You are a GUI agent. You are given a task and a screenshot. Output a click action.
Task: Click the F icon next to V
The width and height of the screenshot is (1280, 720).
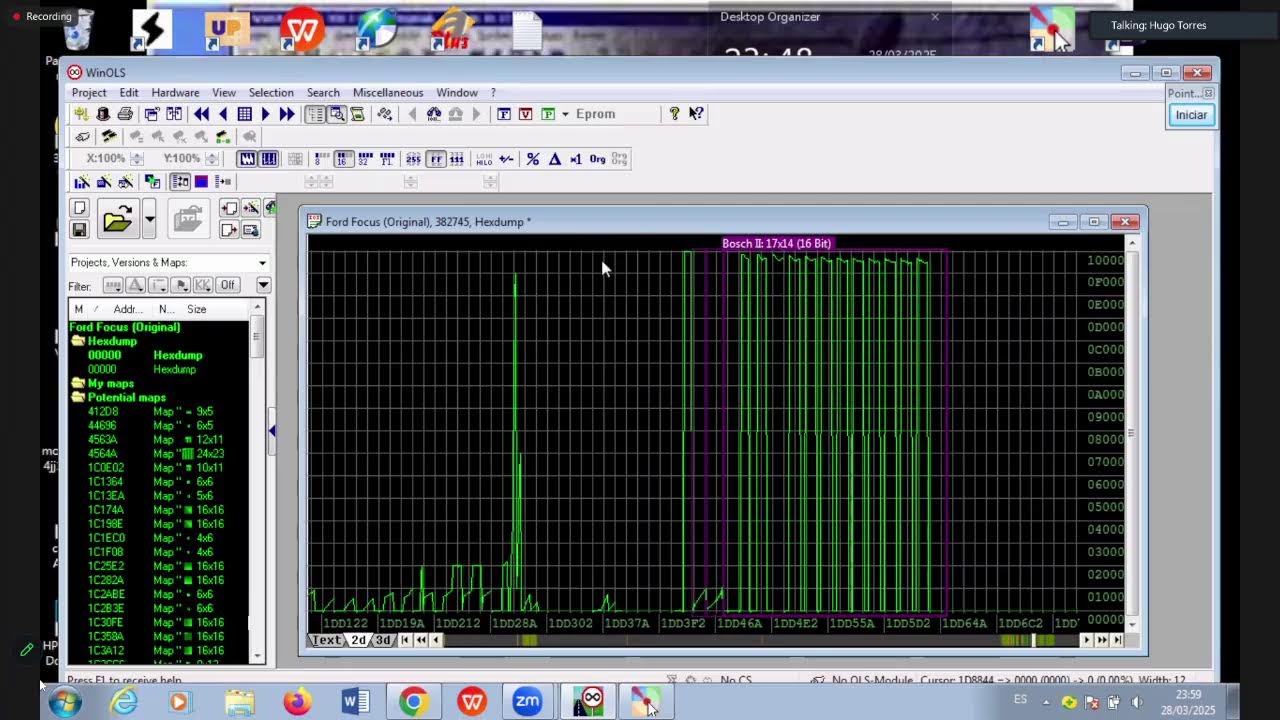tap(504, 114)
